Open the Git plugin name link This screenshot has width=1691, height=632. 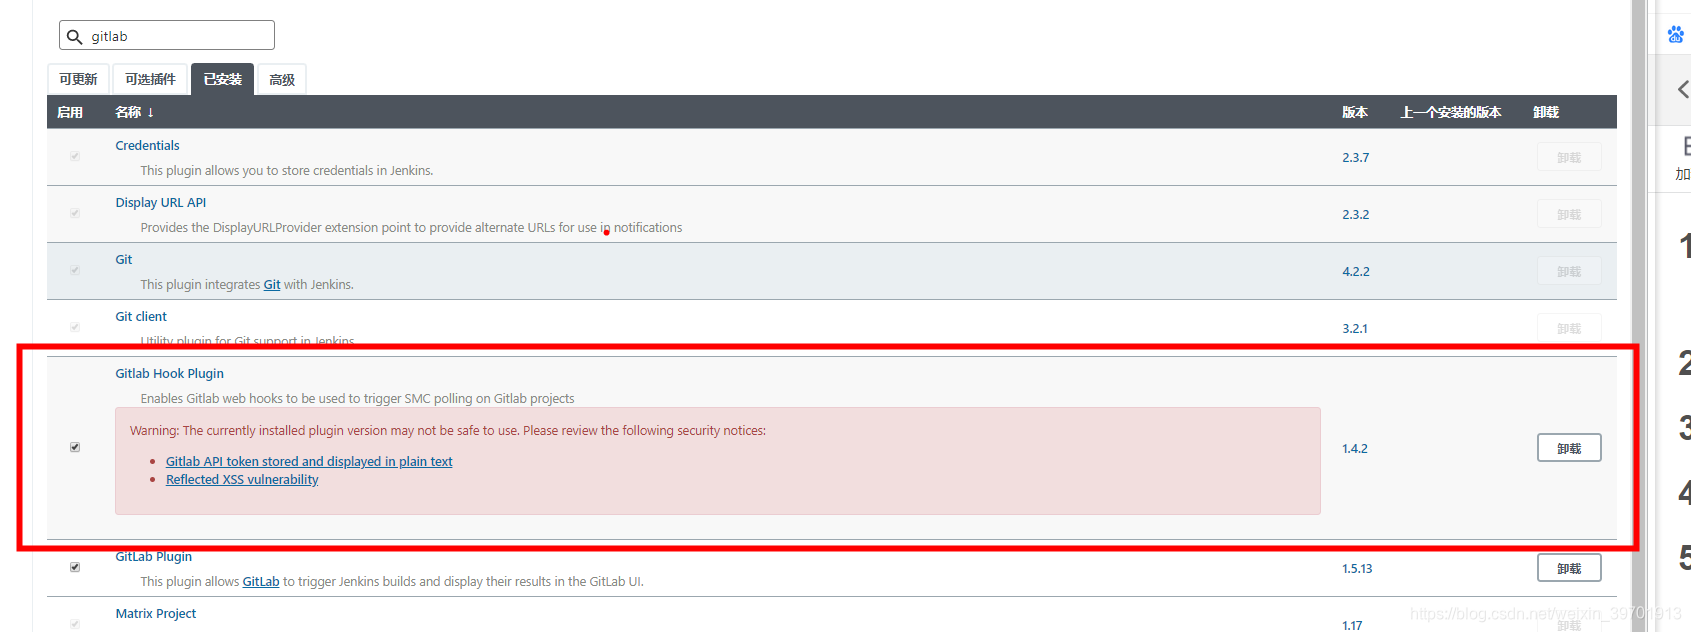(x=123, y=259)
